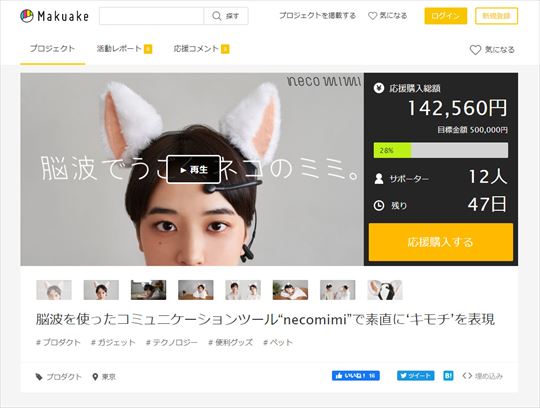Click the 気になる text in tab row

pyautogui.click(x=500, y=50)
